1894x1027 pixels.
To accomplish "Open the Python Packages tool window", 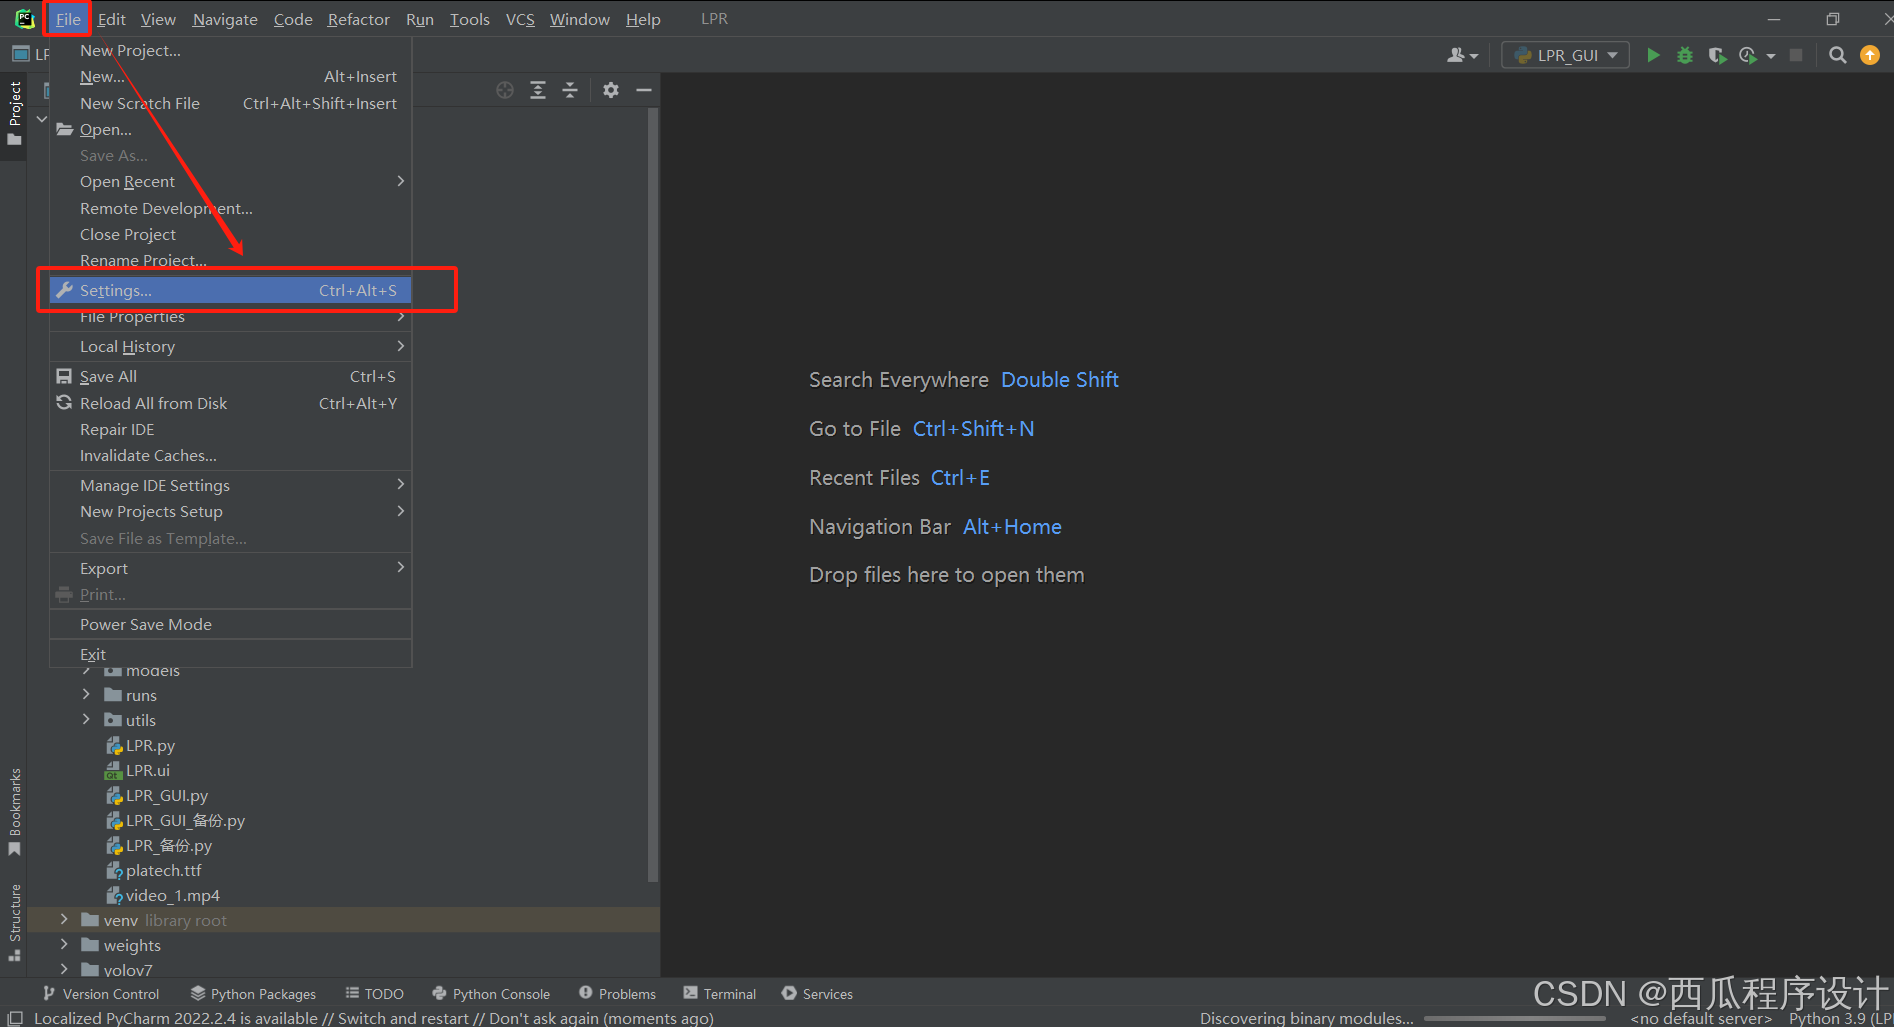I will [253, 993].
